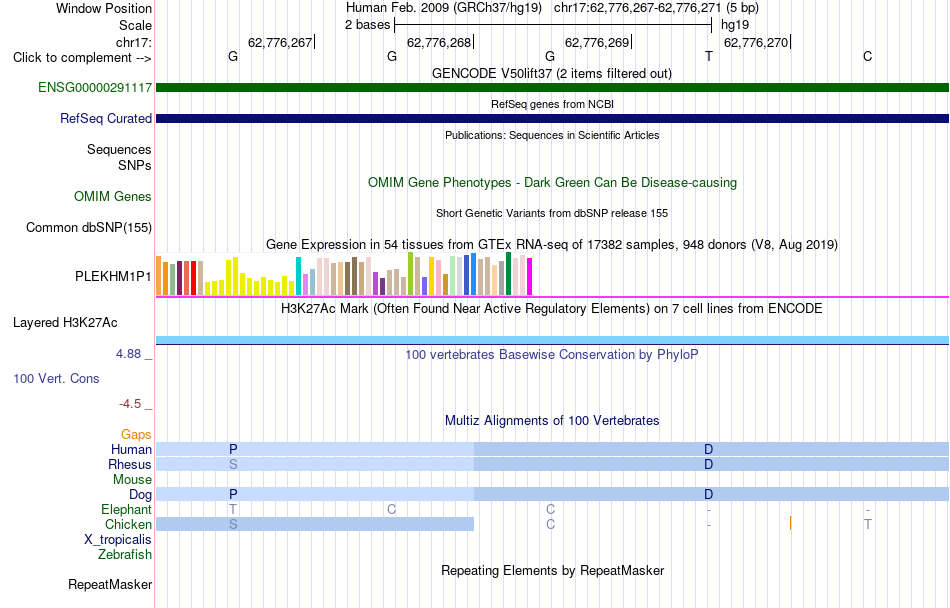Click the Human codon D in alignment

[x=708, y=449]
